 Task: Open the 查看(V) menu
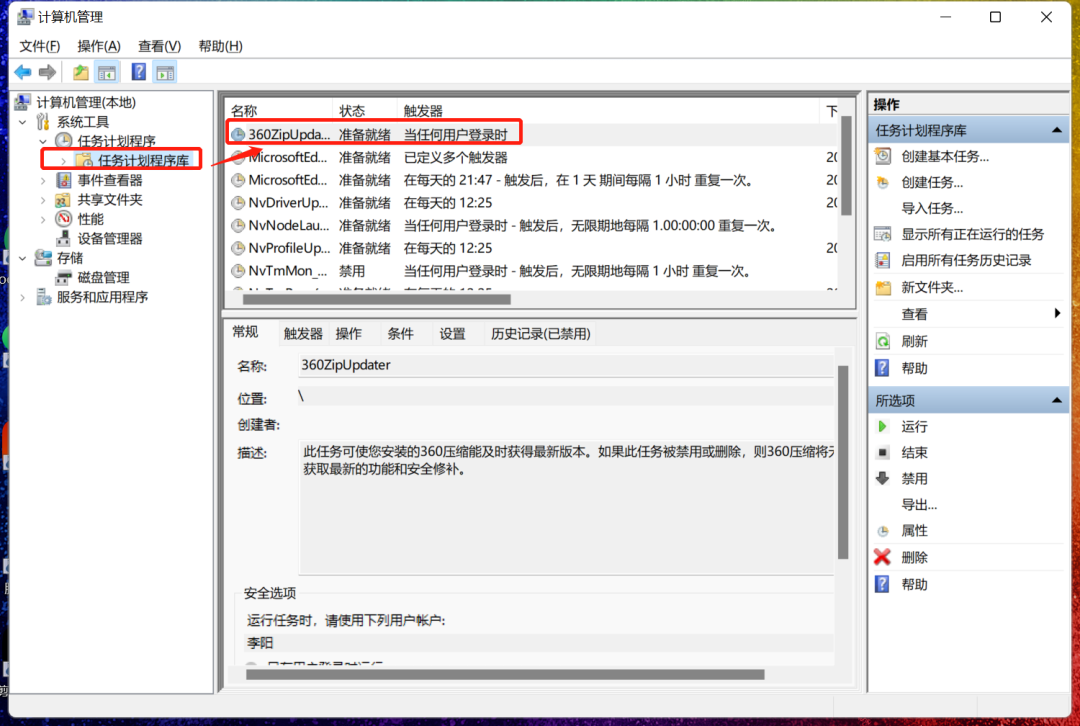[x=159, y=46]
